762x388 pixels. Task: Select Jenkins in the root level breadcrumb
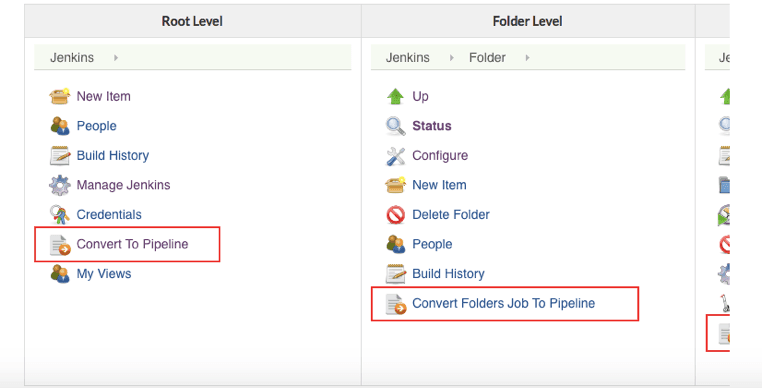coord(72,57)
